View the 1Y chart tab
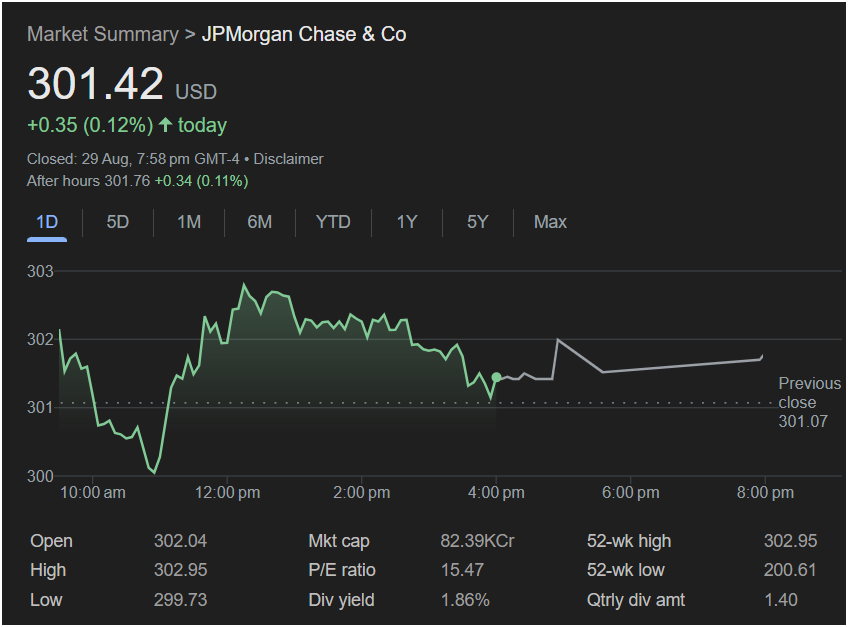The width and height of the screenshot is (848, 627). 407,222
